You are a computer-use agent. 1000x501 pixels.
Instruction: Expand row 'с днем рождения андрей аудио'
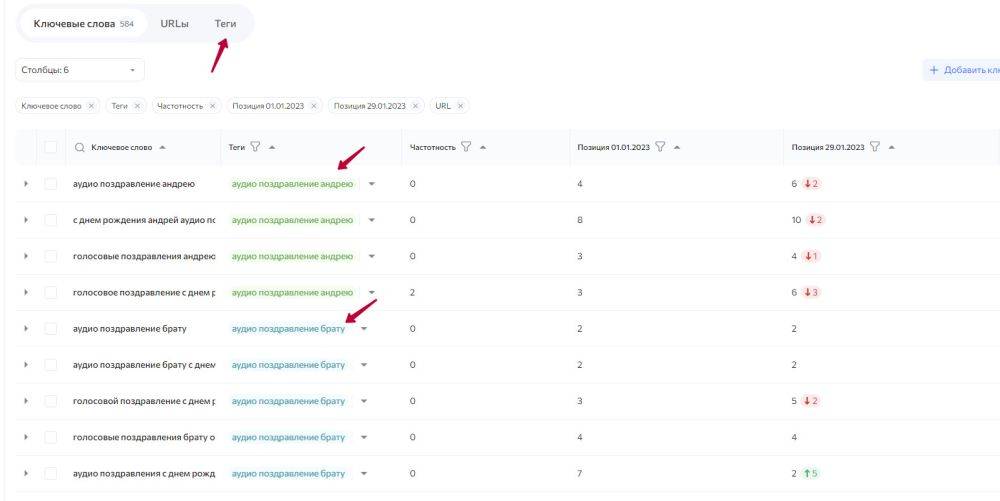[26, 220]
